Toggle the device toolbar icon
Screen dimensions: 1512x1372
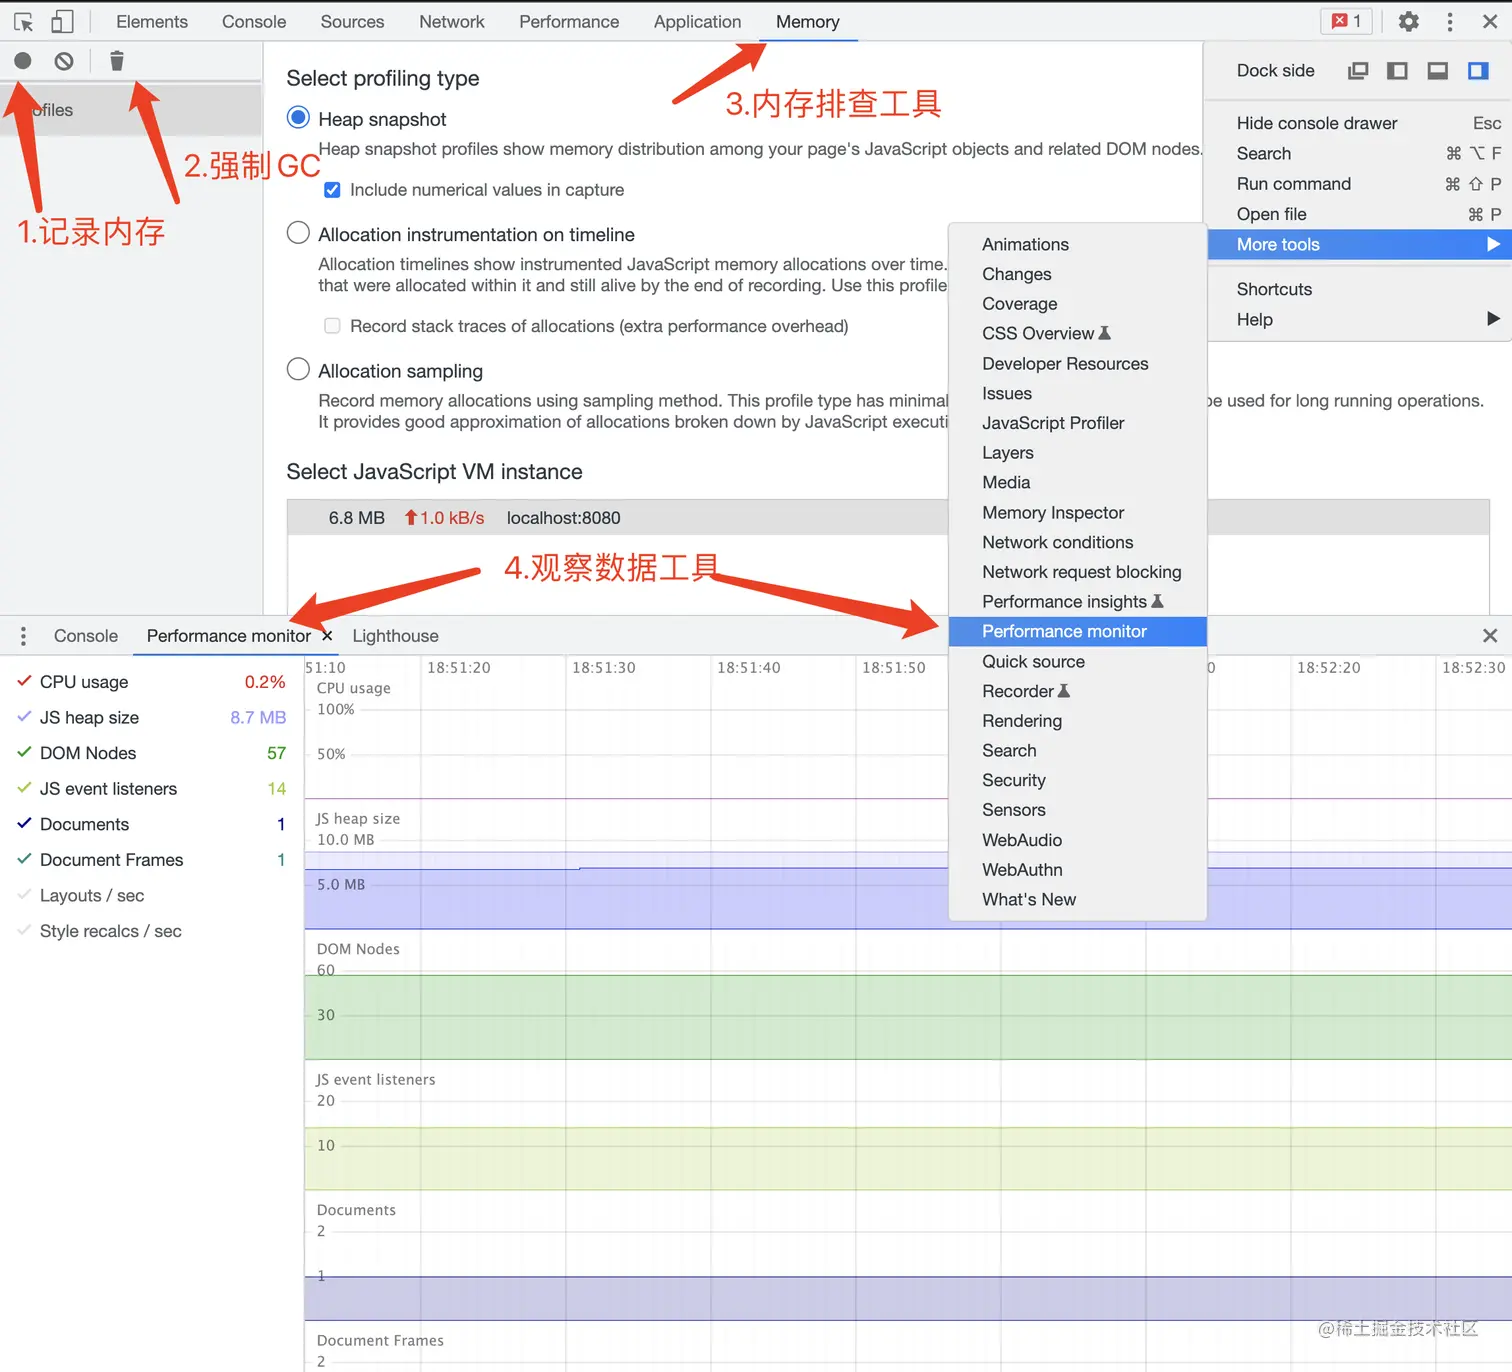pyautogui.click(x=62, y=21)
